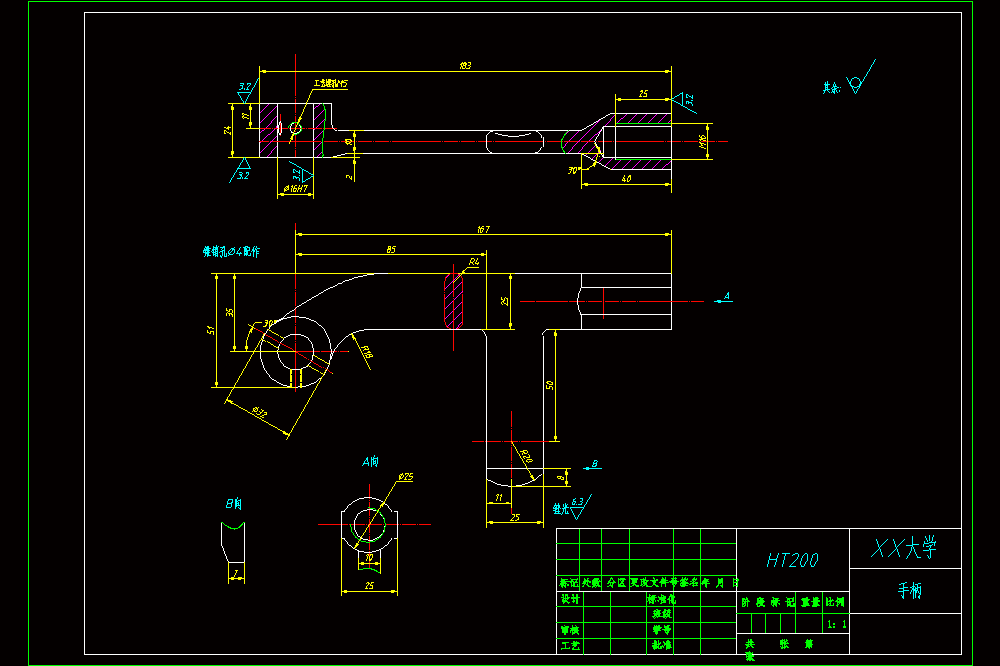The width and height of the screenshot is (1000, 666).
Task: Click the HT200 material cell
Action: pos(792,560)
